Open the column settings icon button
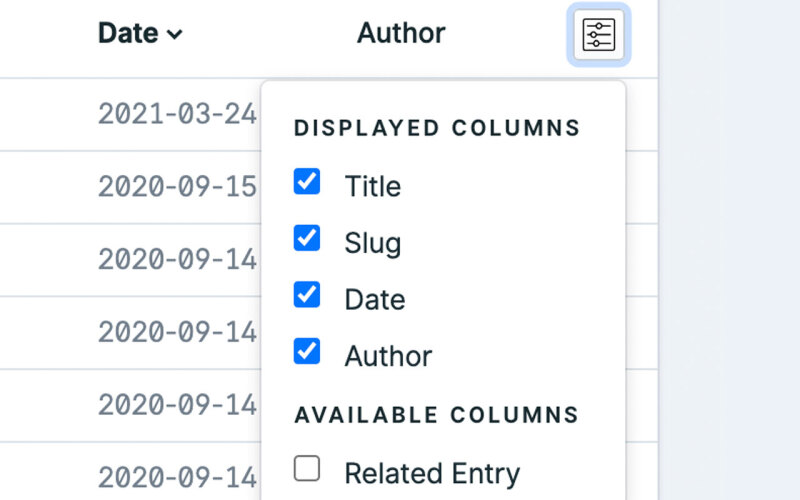The width and height of the screenshot is (800, 500). pos(598,35)
